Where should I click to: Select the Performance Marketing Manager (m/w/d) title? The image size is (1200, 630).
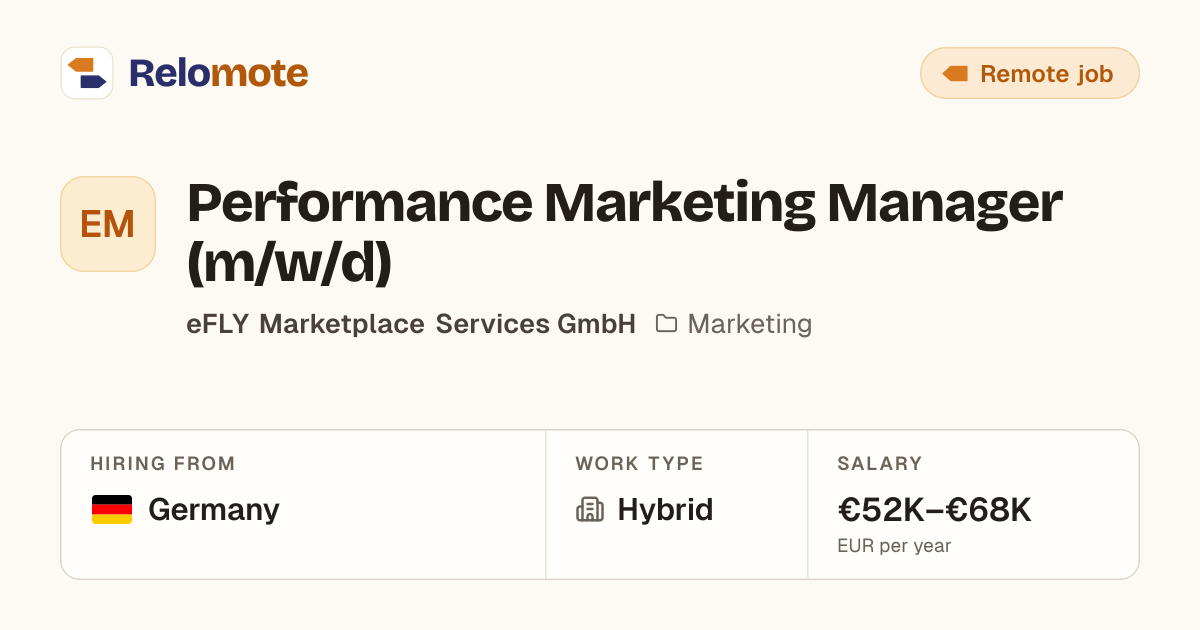pos(624,232)
